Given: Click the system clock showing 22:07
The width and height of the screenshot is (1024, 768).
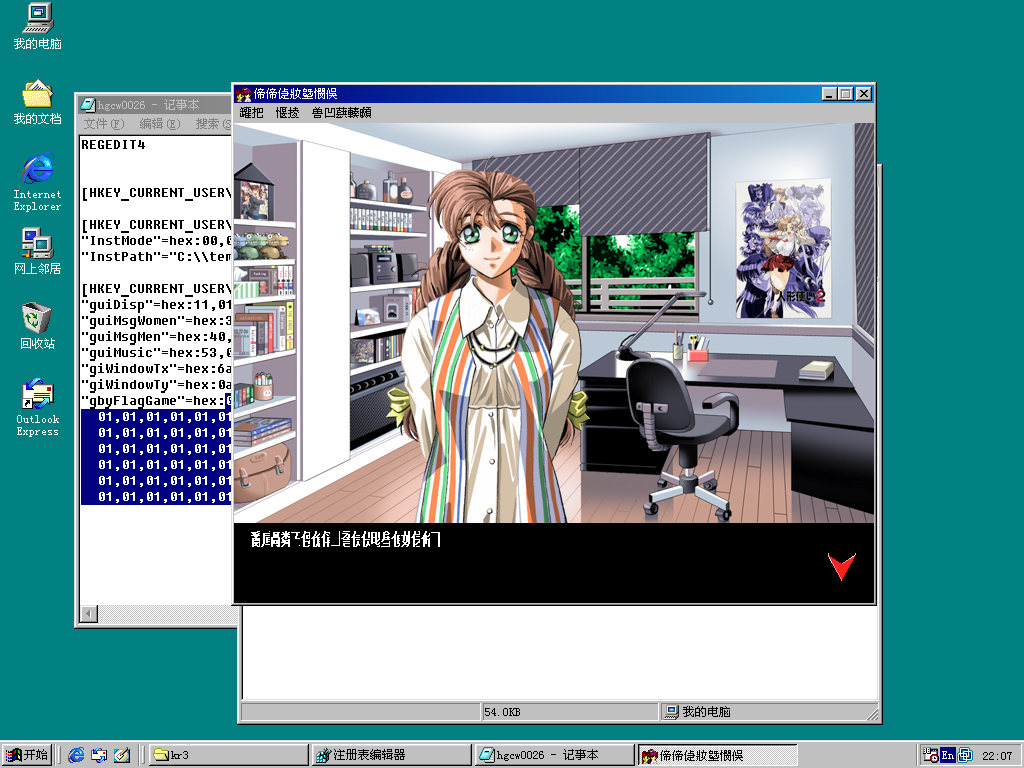Looking at the screenshot, I should coord(997,756).
